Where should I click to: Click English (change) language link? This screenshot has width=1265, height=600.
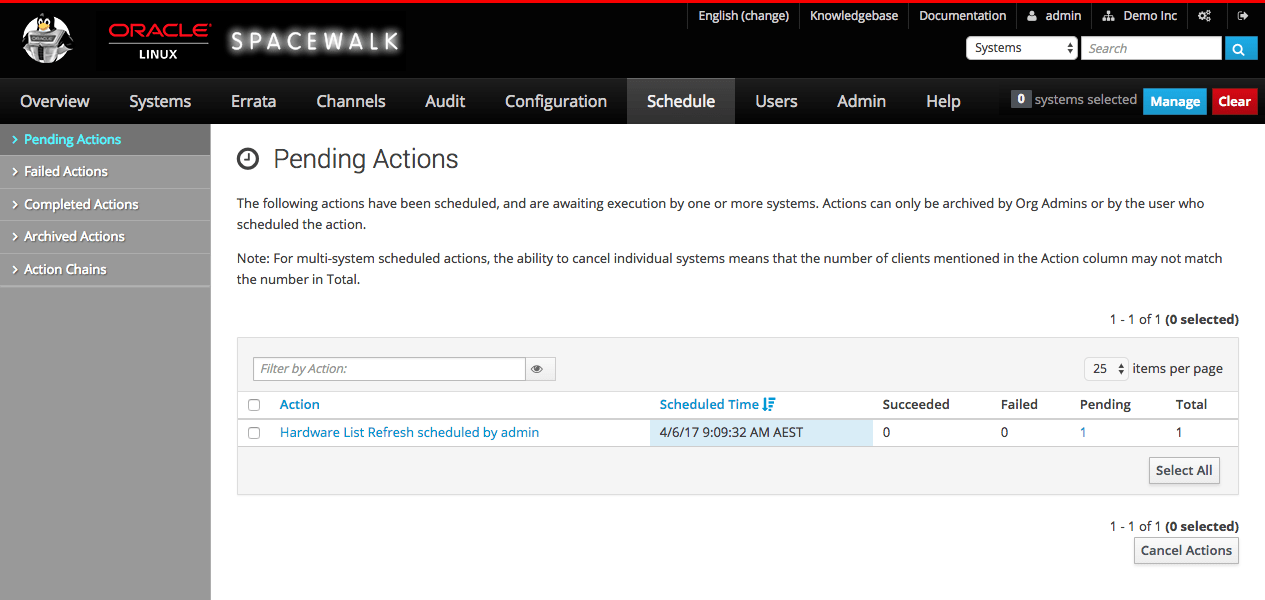(x=743, y=16)
